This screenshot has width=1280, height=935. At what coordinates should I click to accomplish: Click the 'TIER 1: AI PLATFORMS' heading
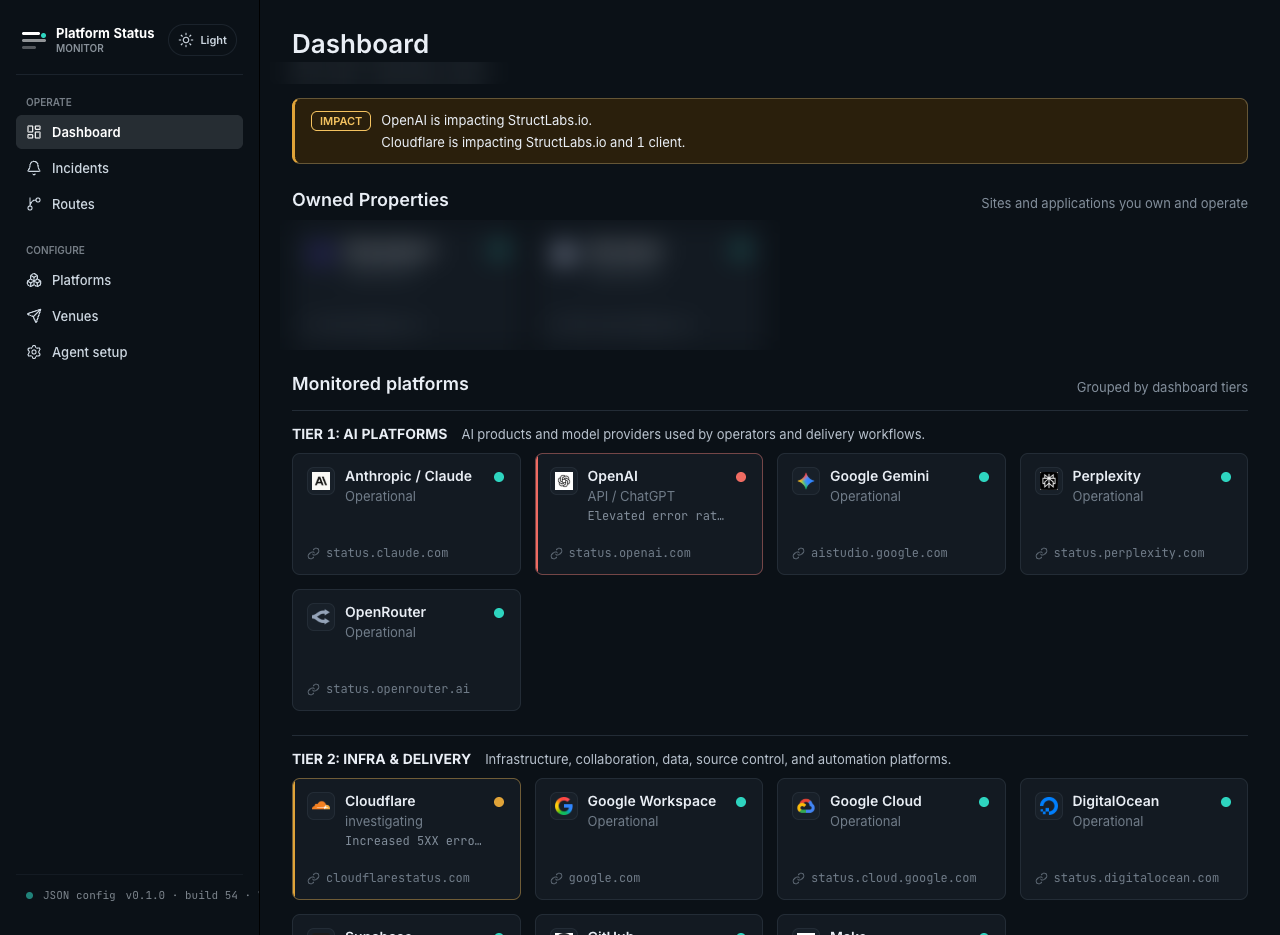click(x=370, y=434)
